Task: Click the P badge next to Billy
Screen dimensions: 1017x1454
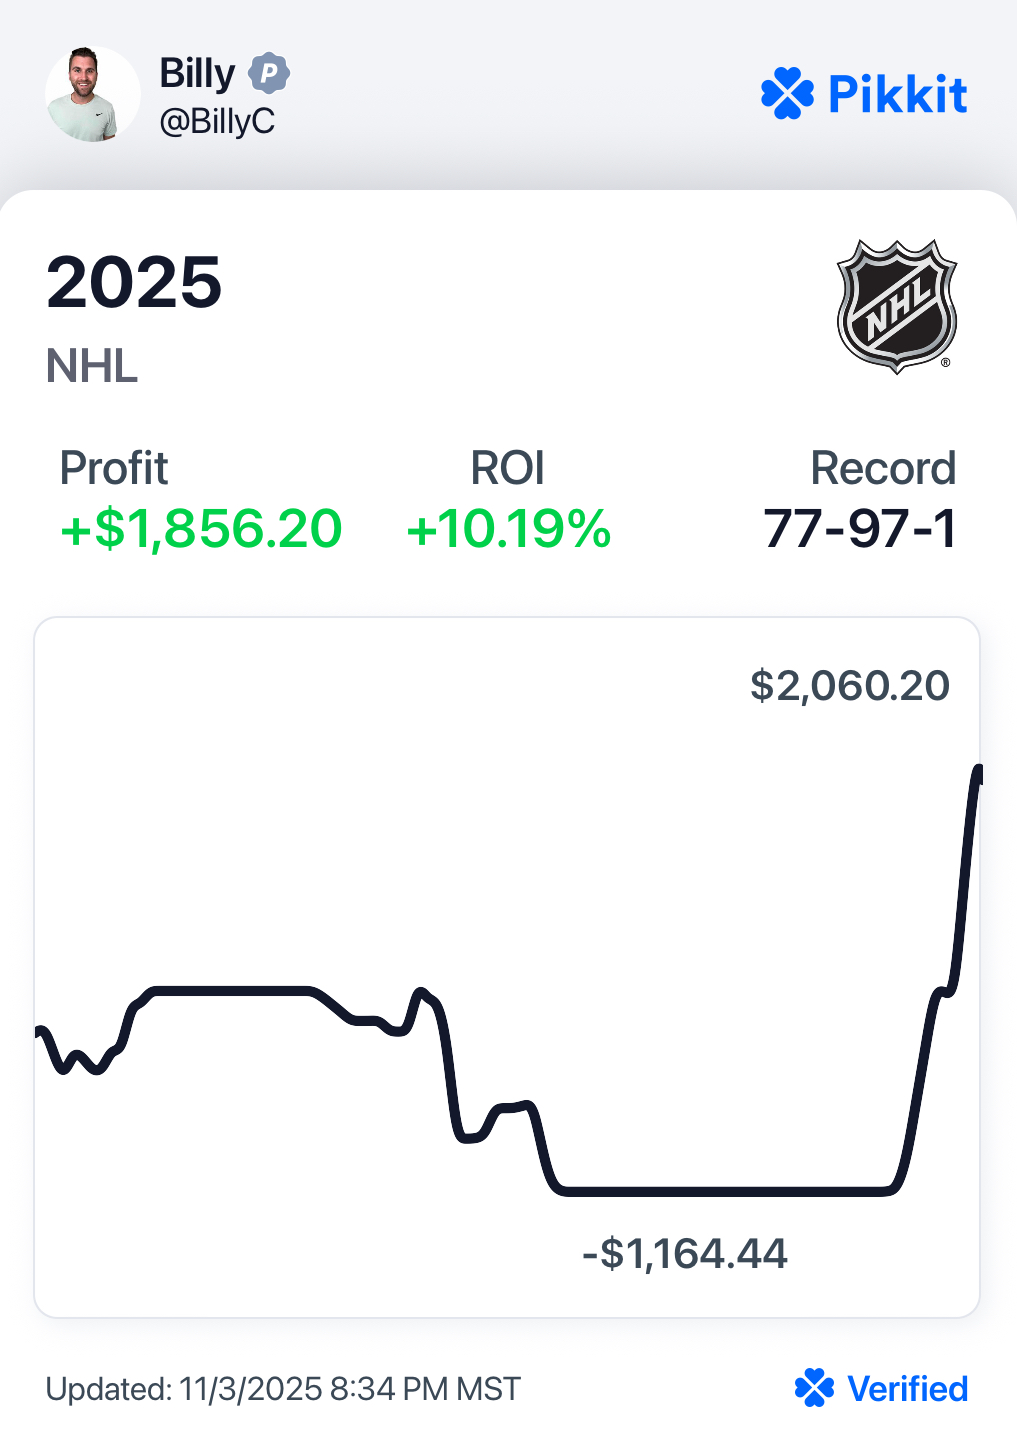Action: (x=268, y=73)
